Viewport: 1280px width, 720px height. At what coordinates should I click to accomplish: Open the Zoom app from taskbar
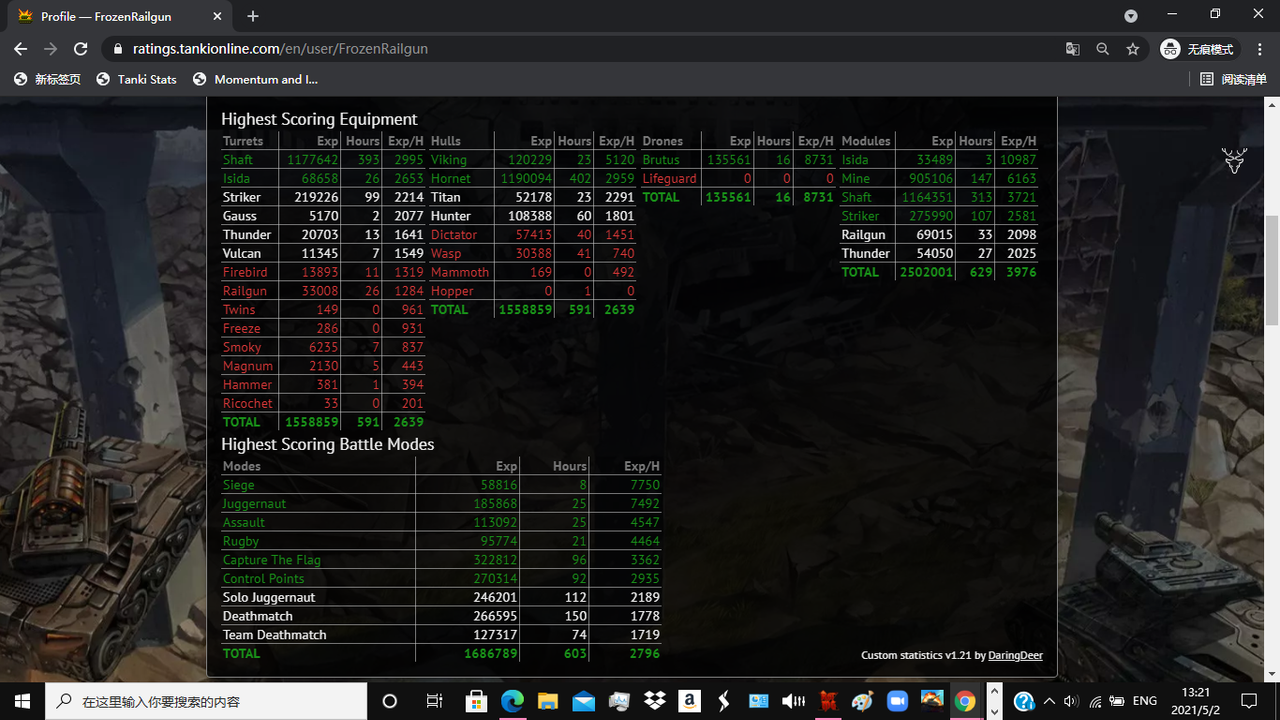(897, 701)
